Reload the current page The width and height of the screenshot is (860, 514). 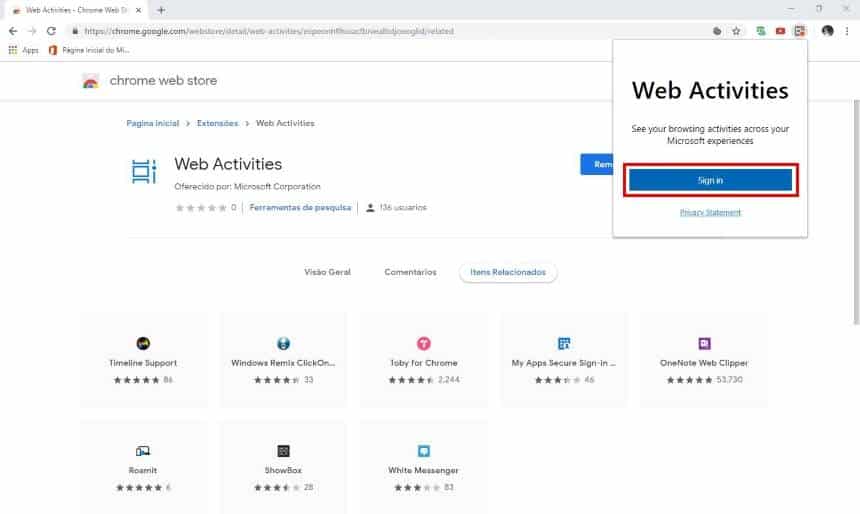pos(51,31)
